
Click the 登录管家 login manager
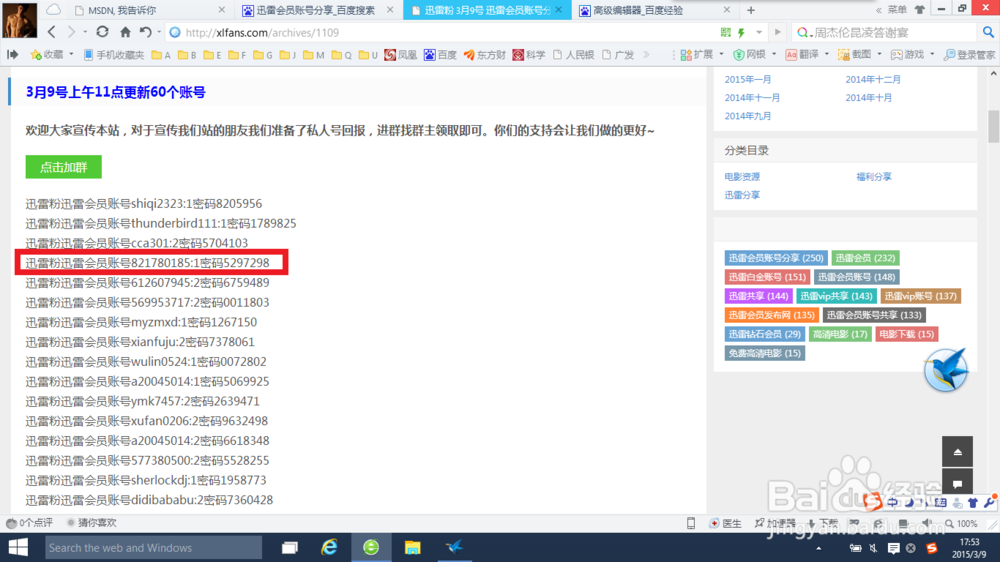click(x=969, y=55)
